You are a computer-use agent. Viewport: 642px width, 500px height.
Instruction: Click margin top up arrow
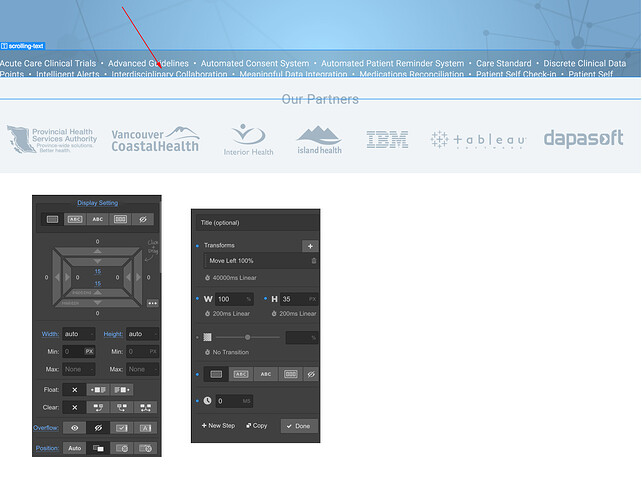coord(97,251)
